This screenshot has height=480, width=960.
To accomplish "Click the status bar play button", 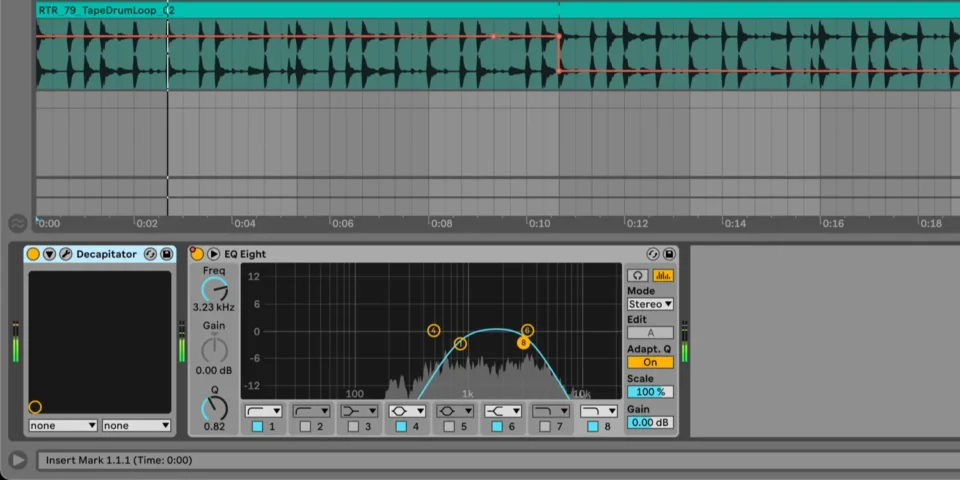I will [17, 460].
